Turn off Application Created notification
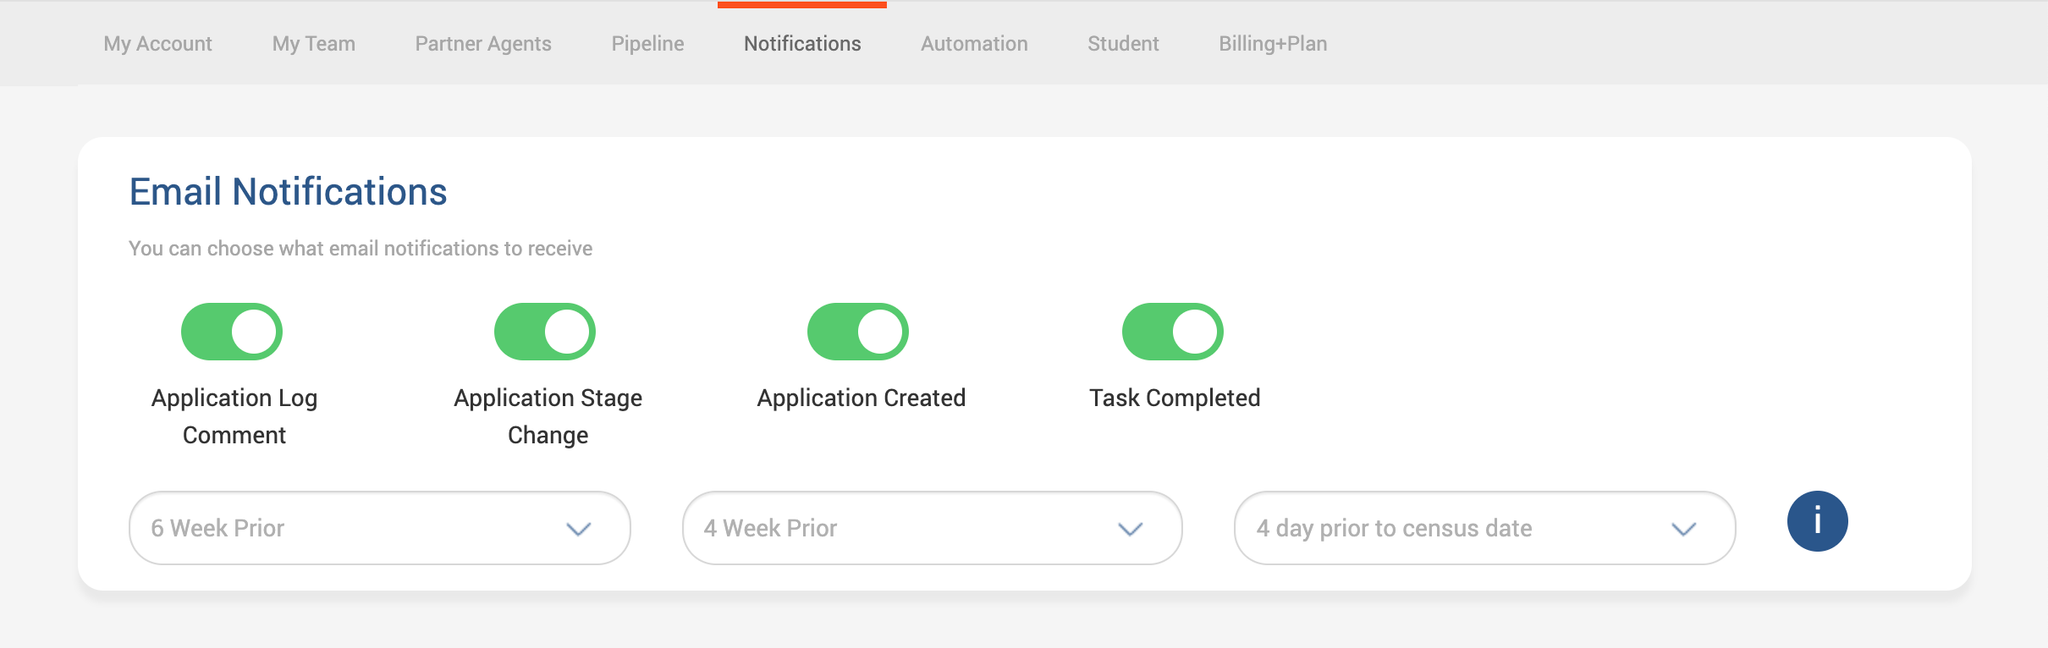Screen dimensions: 2048x648 858,332
